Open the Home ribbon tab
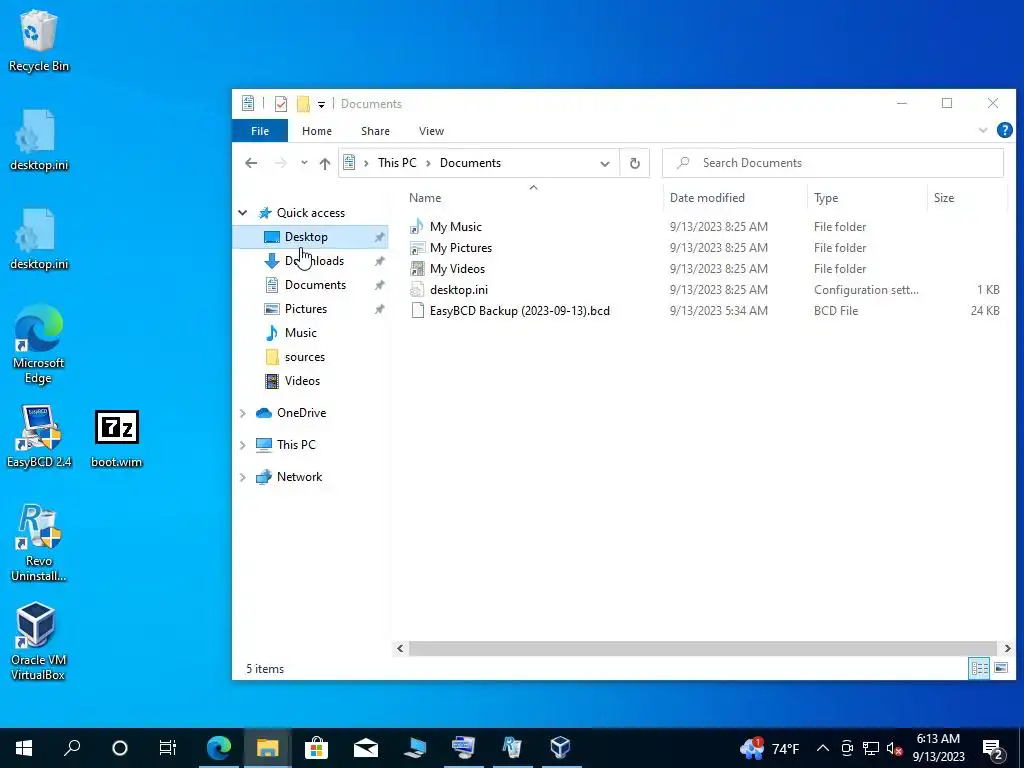Viewport: 1024px width, 768px height. coord(317,131)
